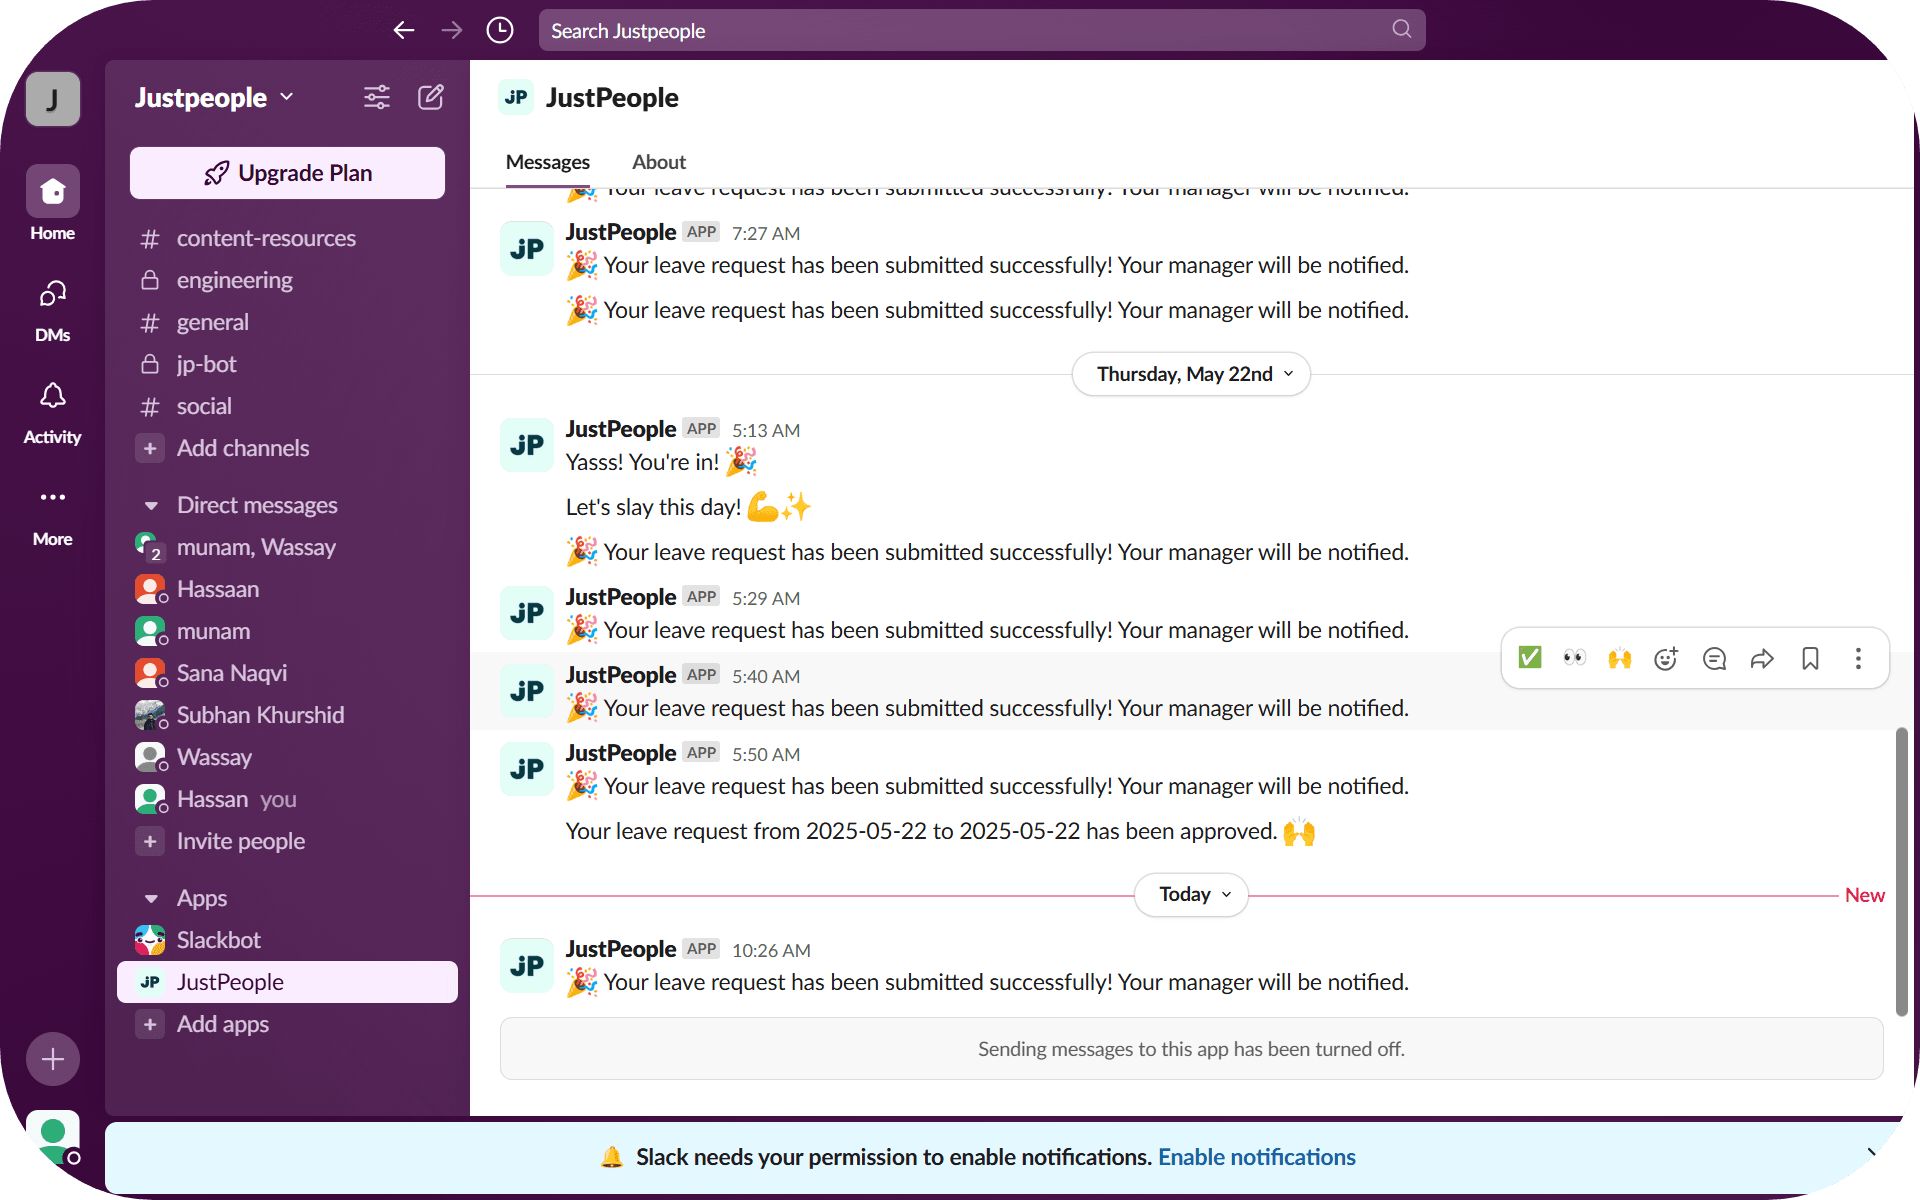
Task: Switch to the Messages tab
Action: pos(548,162)
